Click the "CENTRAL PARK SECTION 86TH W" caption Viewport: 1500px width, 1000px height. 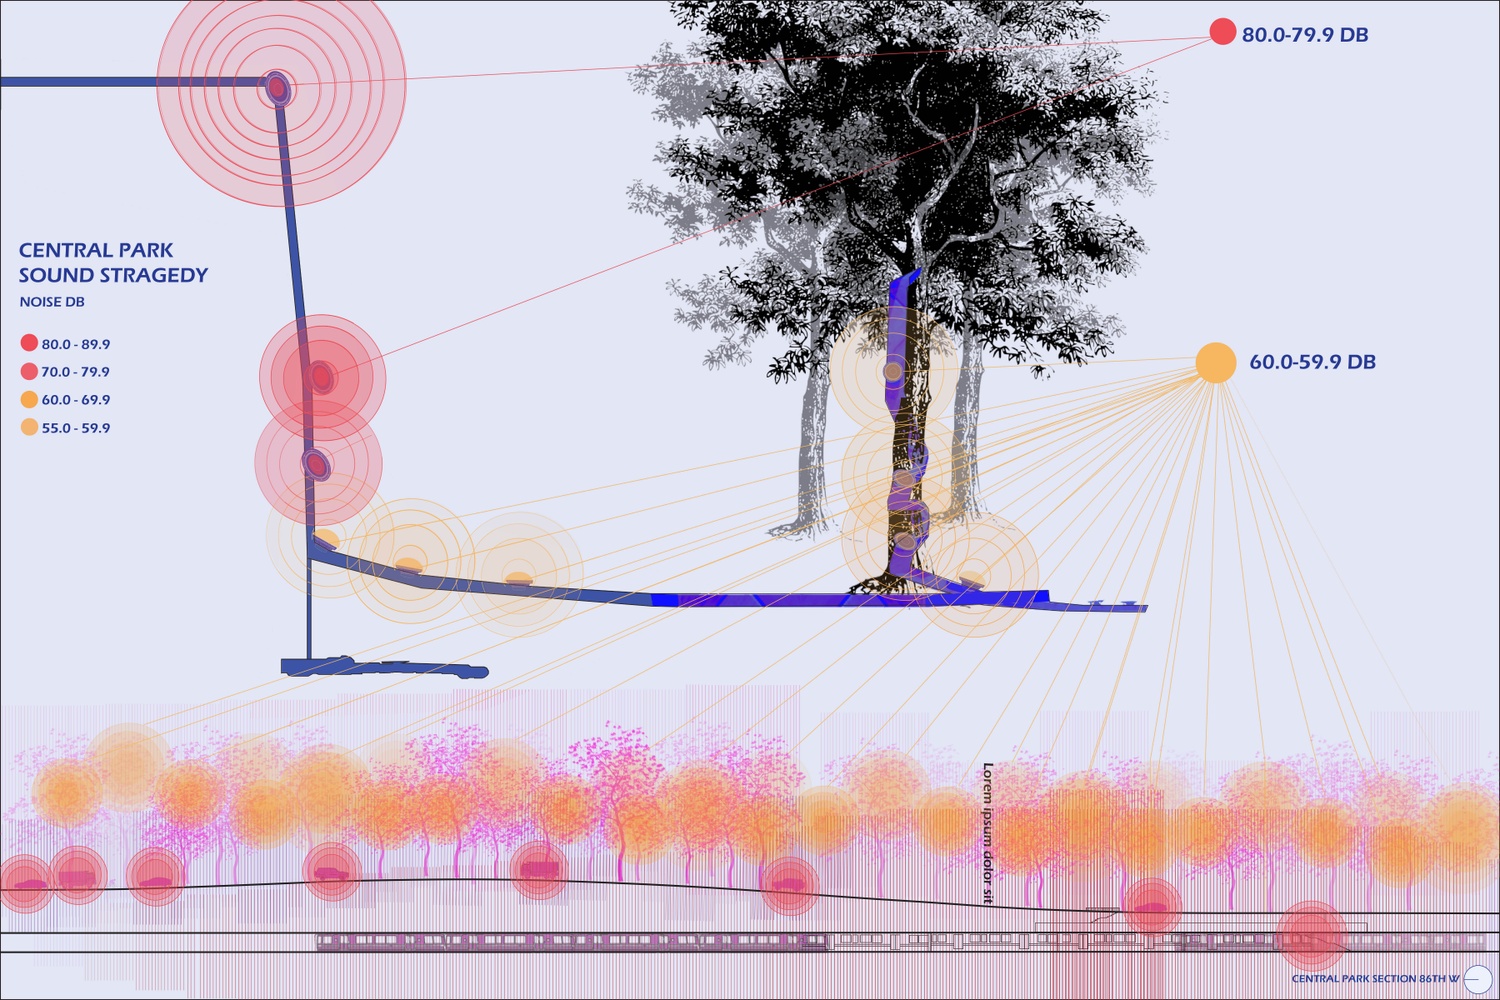pos(1375,978)
